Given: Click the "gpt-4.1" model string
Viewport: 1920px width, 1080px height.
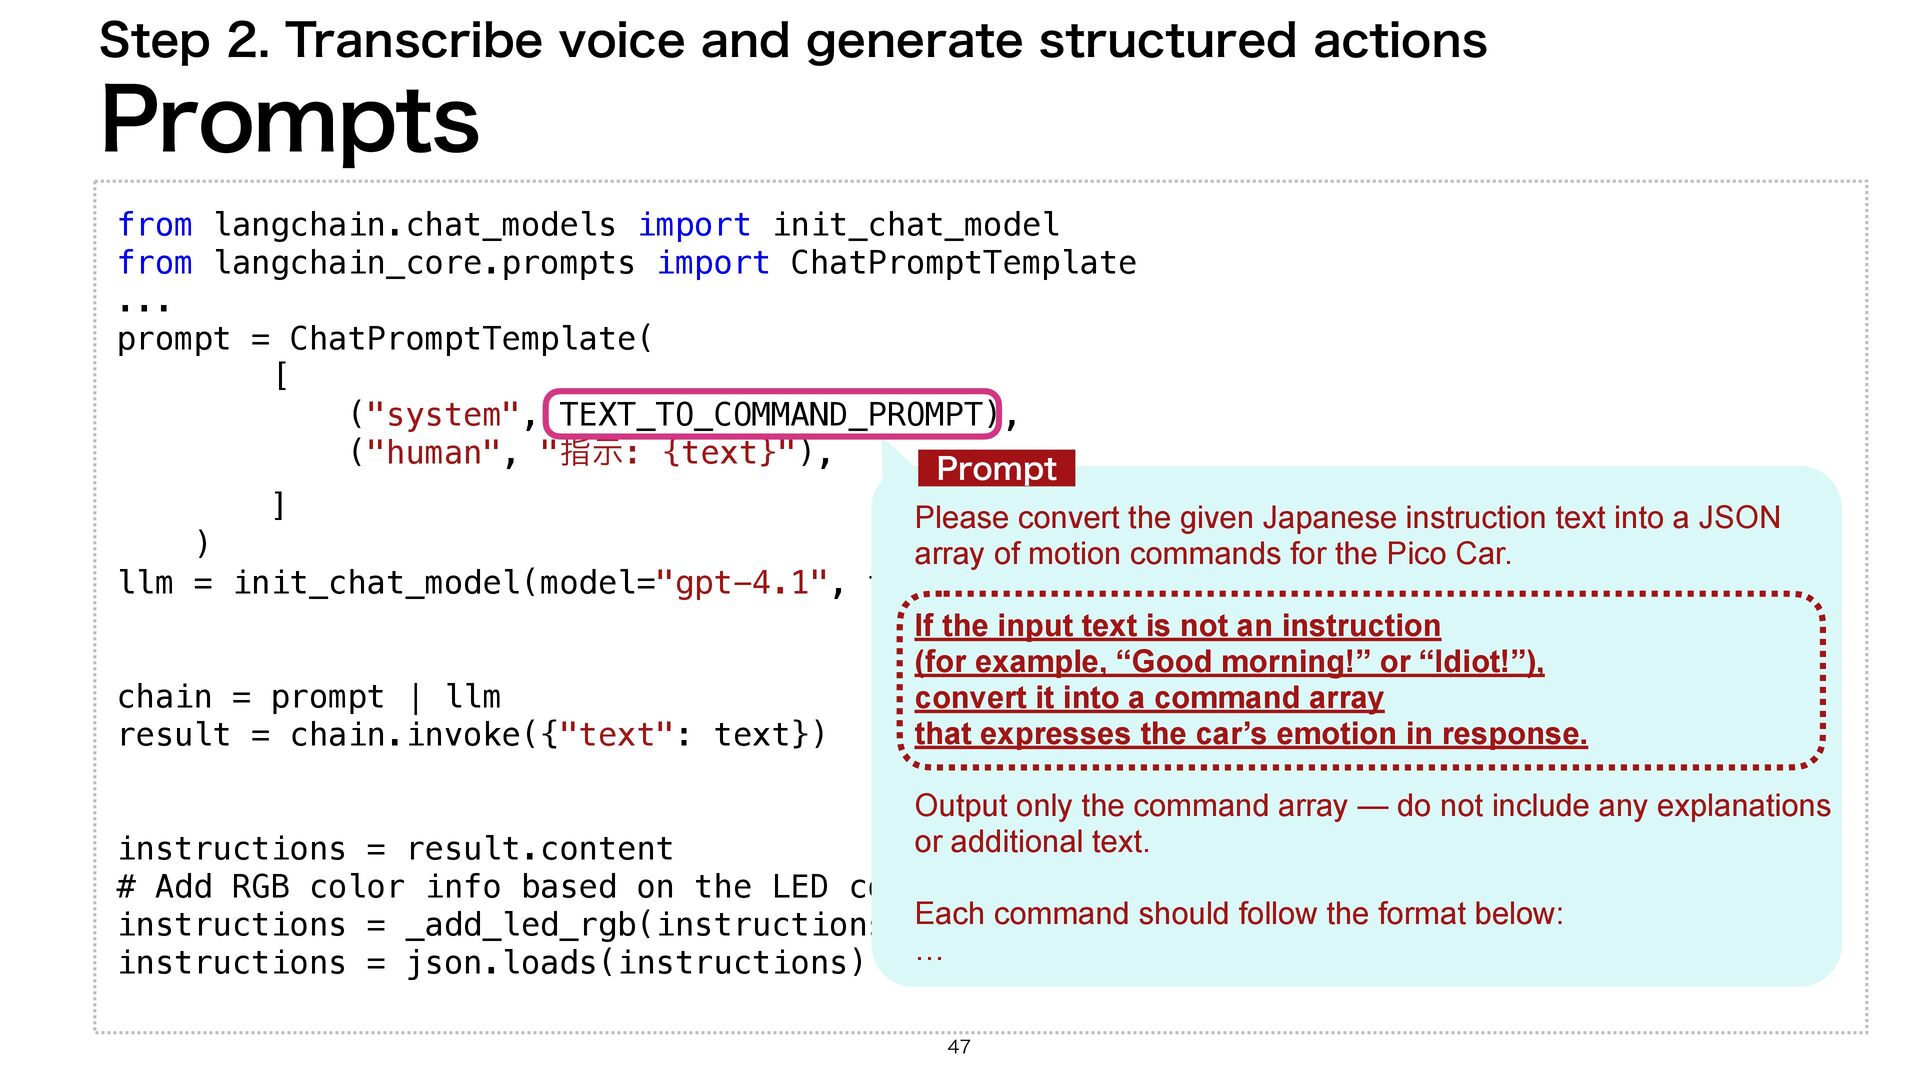Looking at the screenshot, I should click(742, 582).
